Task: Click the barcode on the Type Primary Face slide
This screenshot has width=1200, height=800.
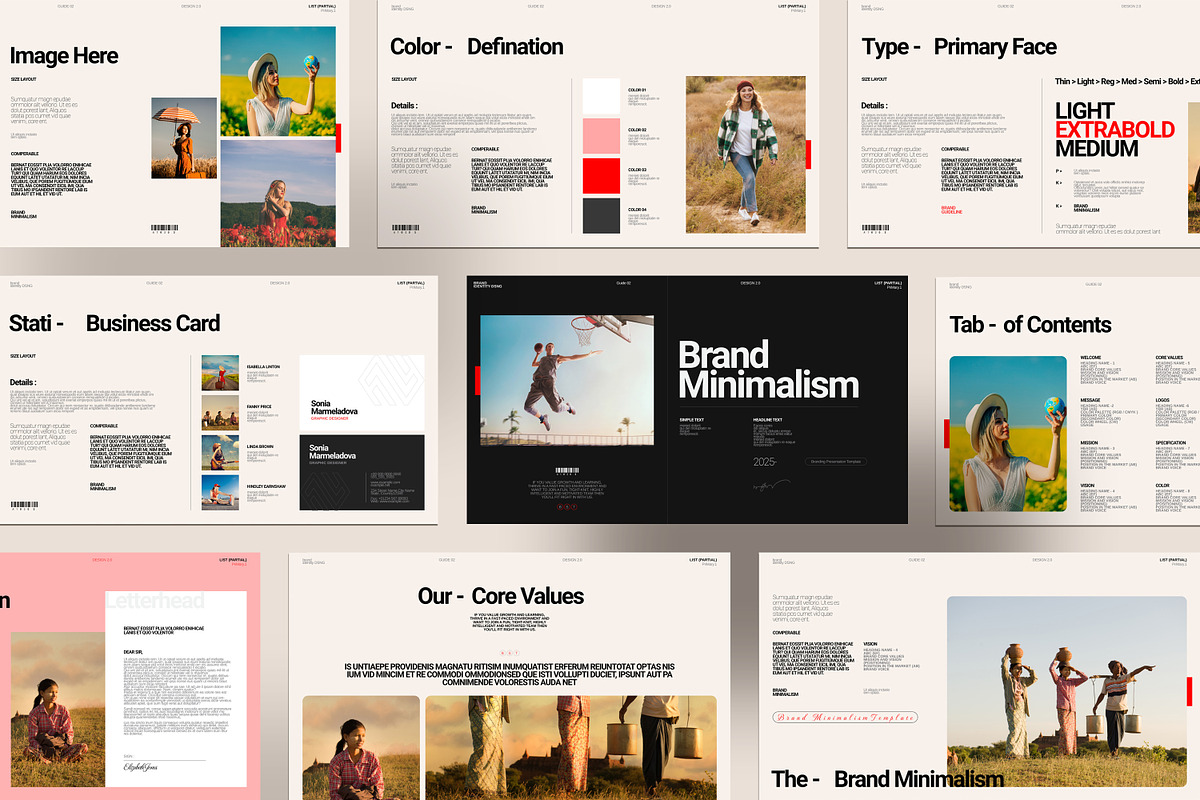Action: pos(875,229)
